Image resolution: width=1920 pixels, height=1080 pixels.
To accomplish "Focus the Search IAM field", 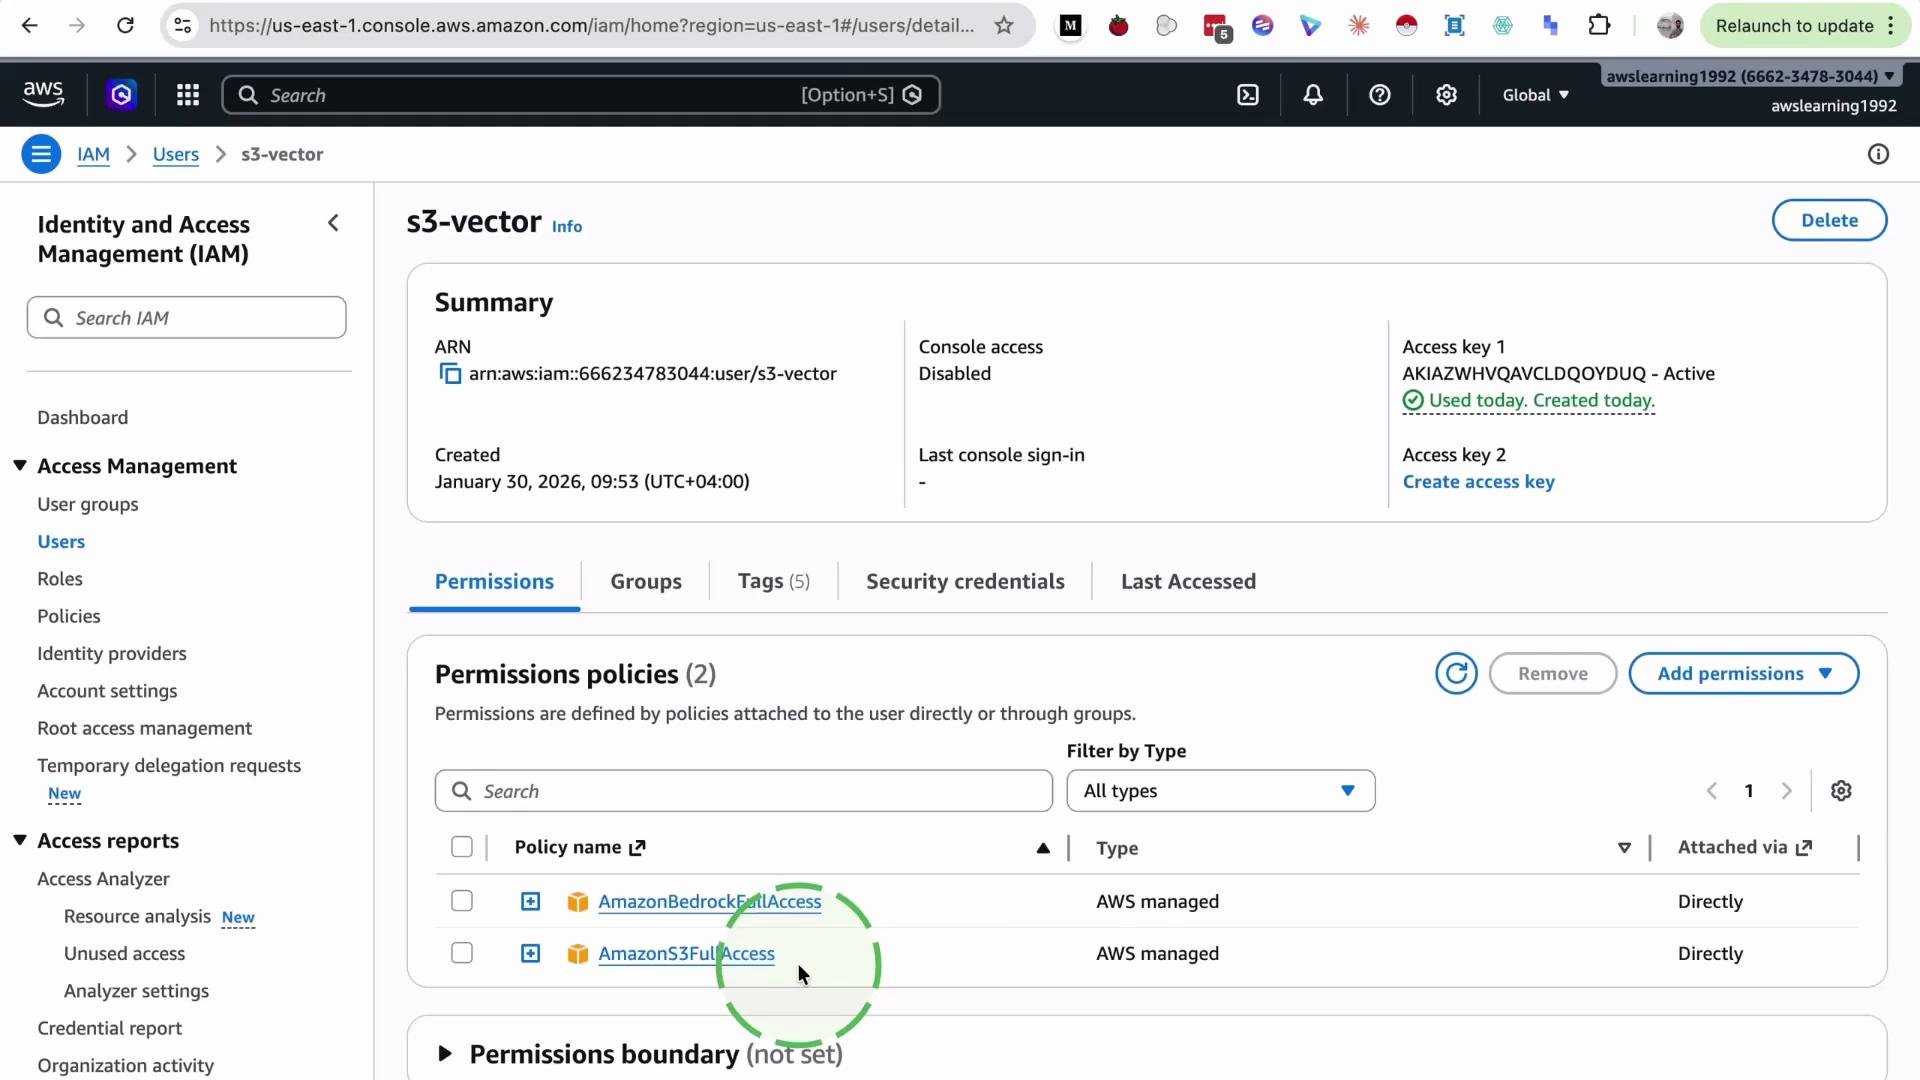I will pos(187,318).
